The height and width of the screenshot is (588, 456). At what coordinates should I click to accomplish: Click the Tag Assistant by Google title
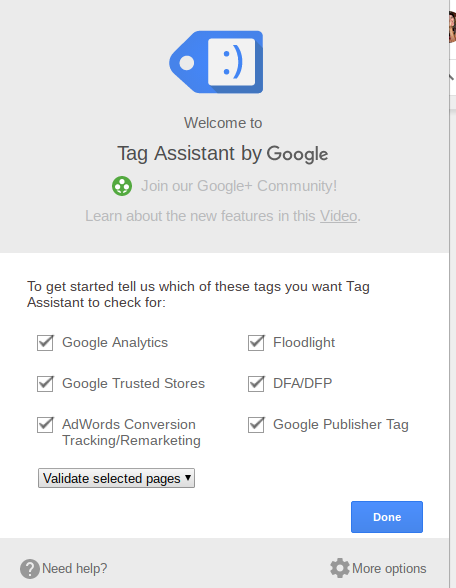[x=223, y=153]
